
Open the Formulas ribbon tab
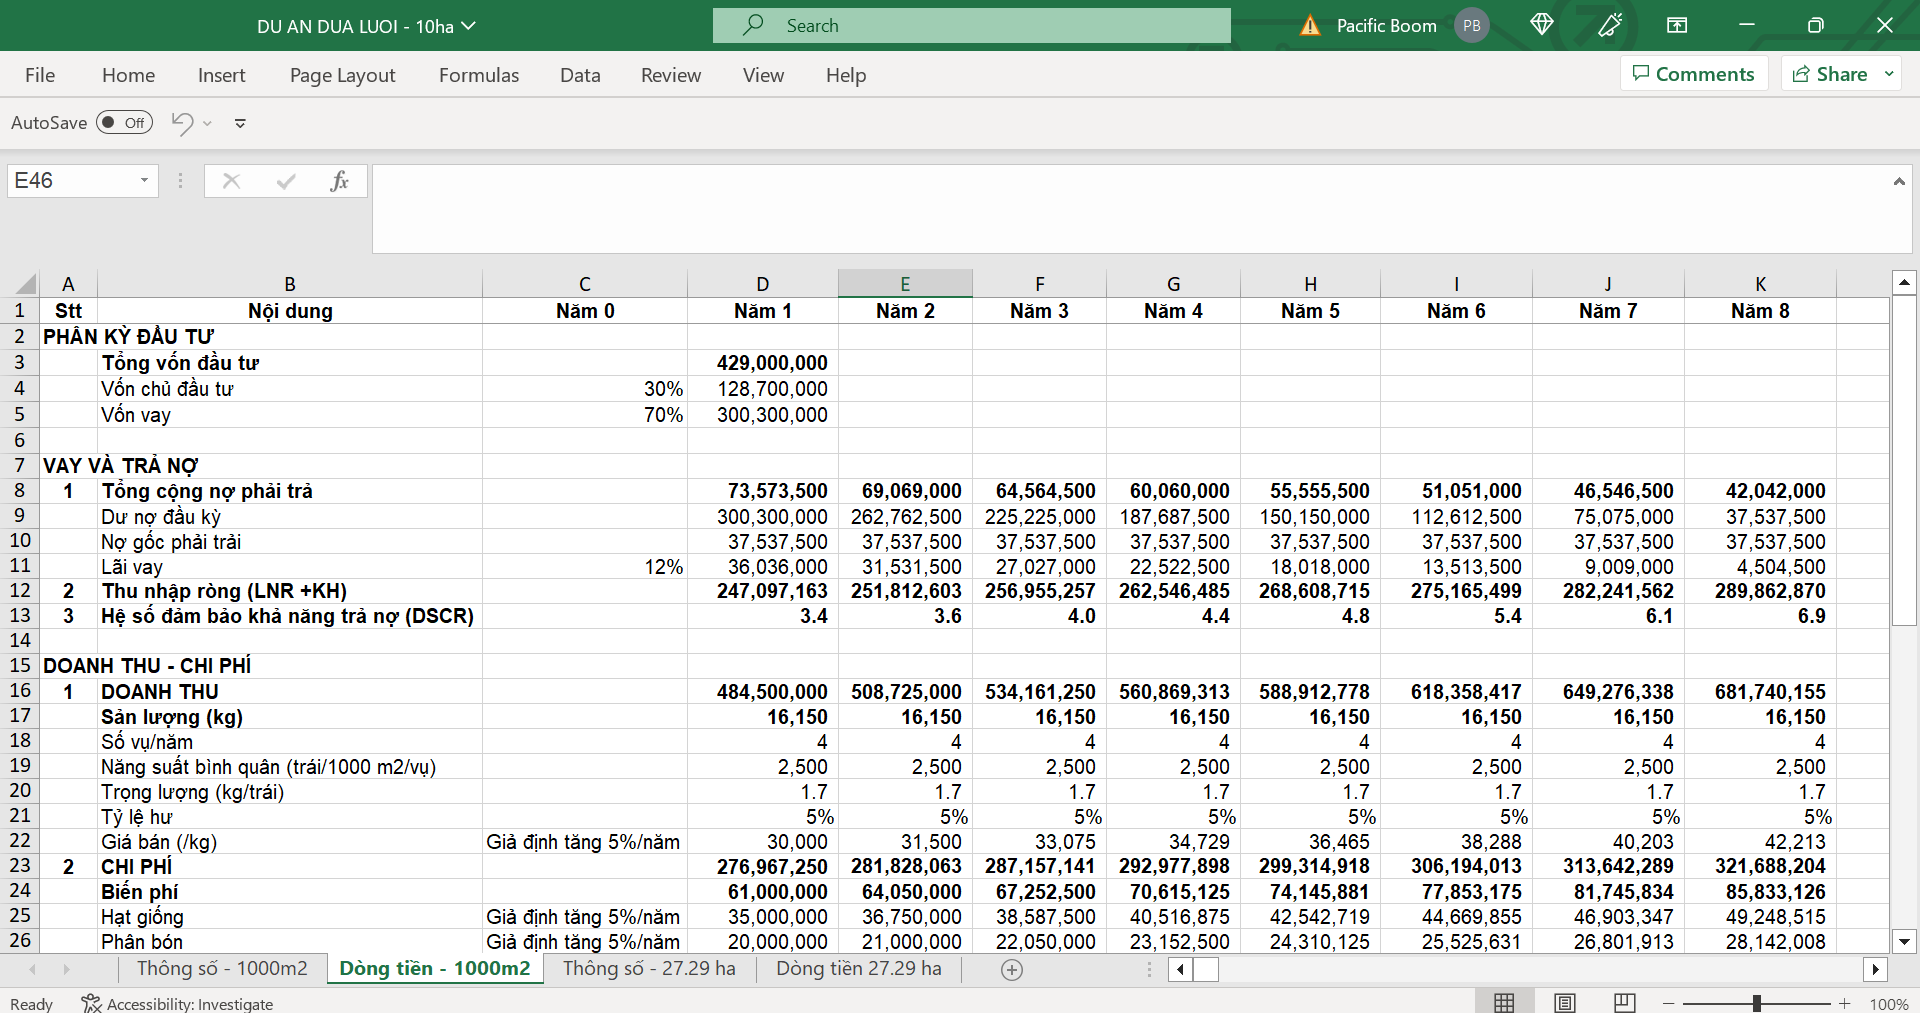pos(479,75)
